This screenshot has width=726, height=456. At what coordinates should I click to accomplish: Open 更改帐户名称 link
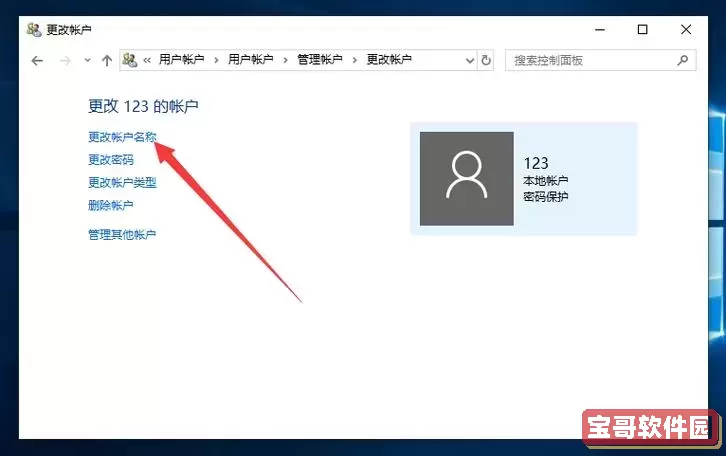[x=122, y=137]
